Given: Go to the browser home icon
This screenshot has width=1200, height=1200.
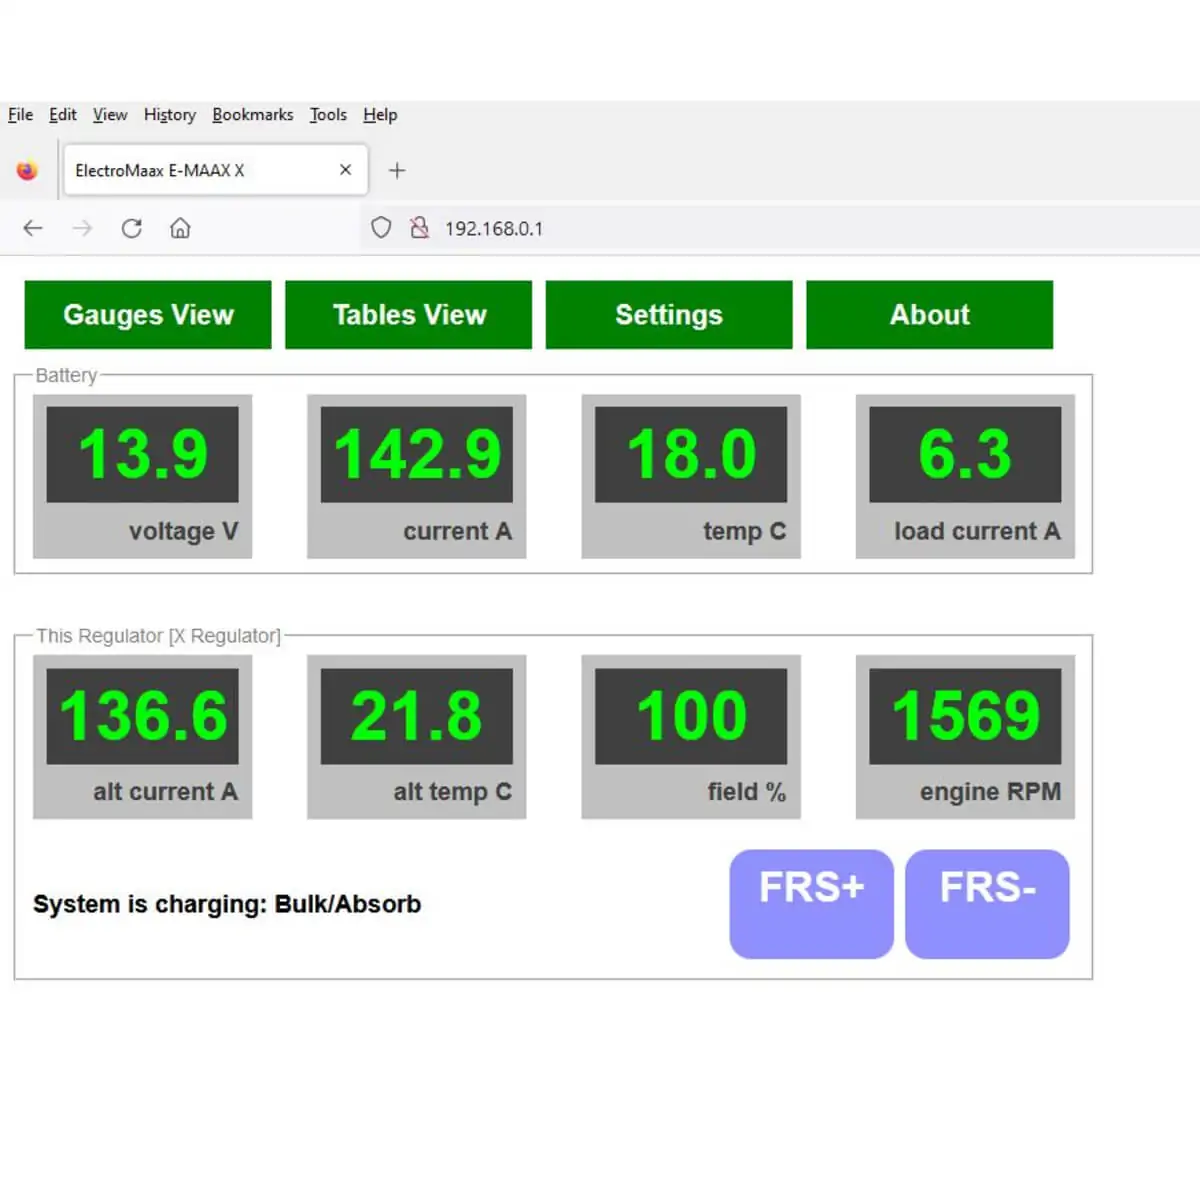Looking at the screenshot, I should [x=180, y=228].
